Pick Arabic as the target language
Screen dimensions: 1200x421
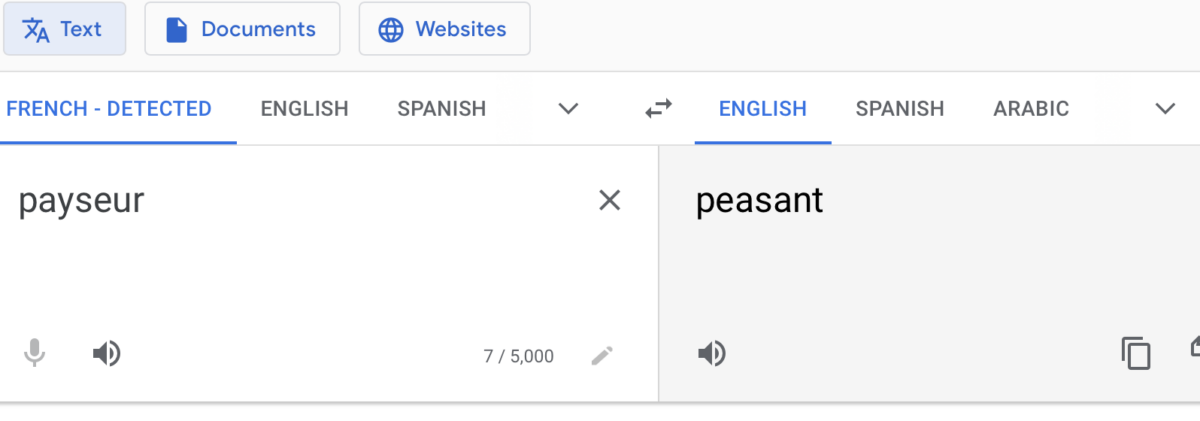click(x=1031, y=109)
